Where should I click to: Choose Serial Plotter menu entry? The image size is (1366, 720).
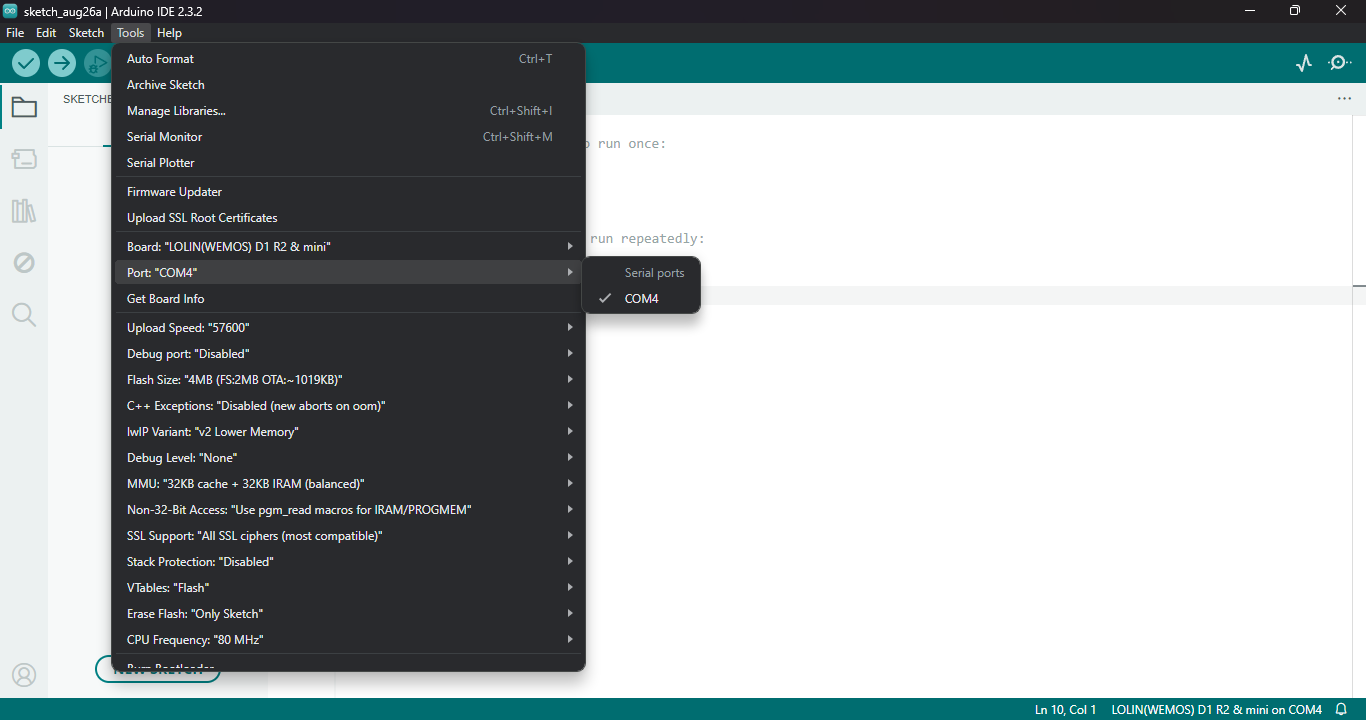point(348,163)
